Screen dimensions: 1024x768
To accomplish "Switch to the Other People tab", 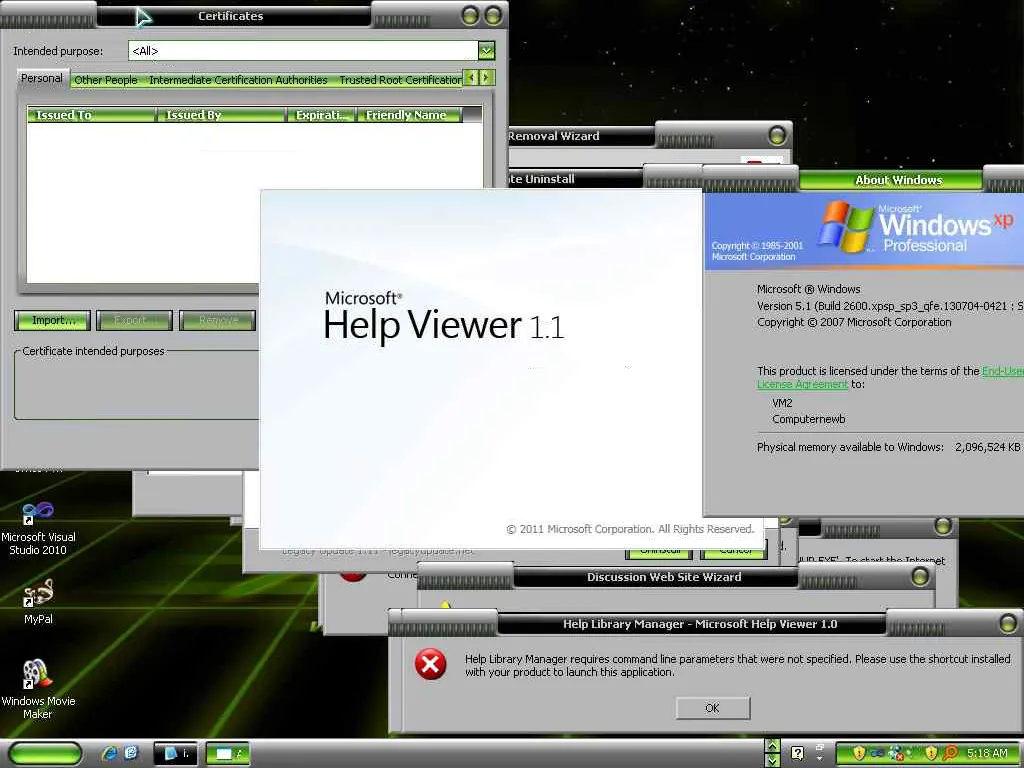I will click(x=106, y=80).
